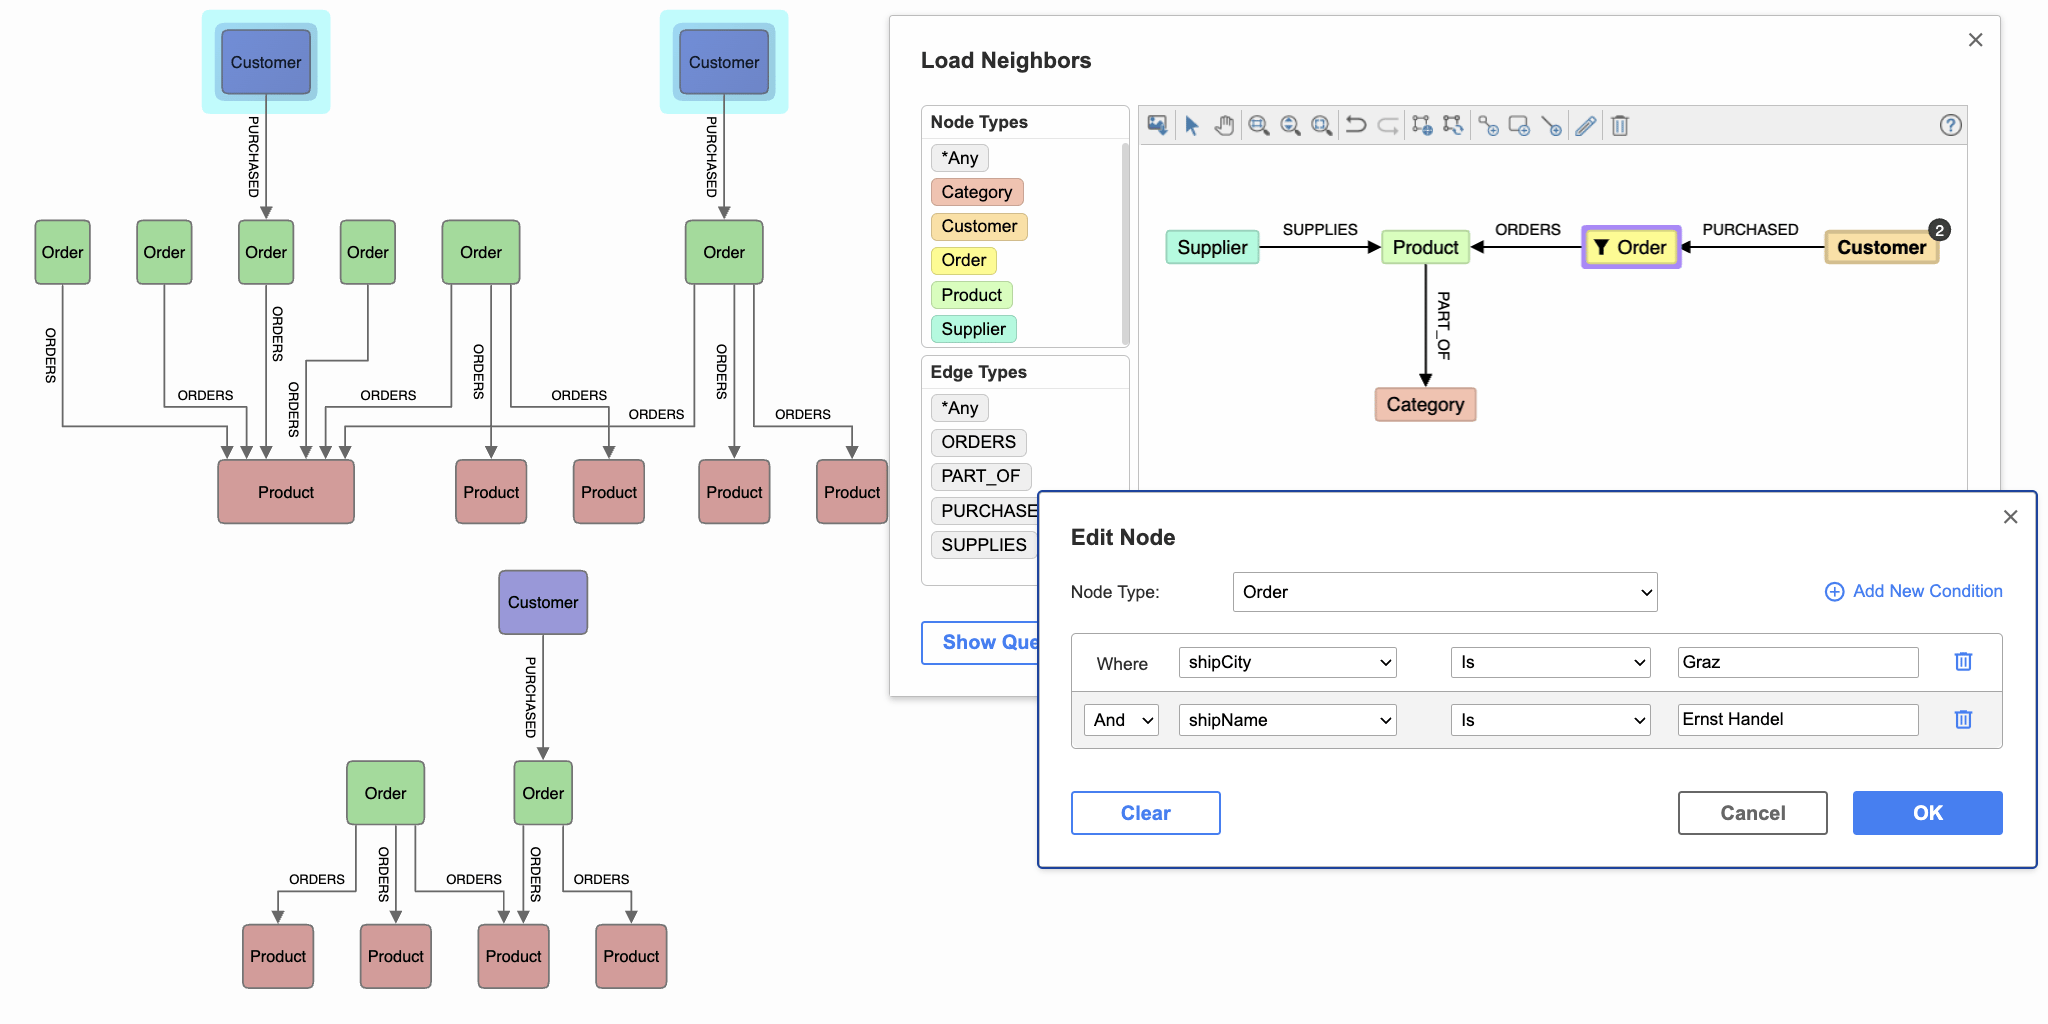Open the Is operator dropdown for shipCity

tap(1551, 662)
